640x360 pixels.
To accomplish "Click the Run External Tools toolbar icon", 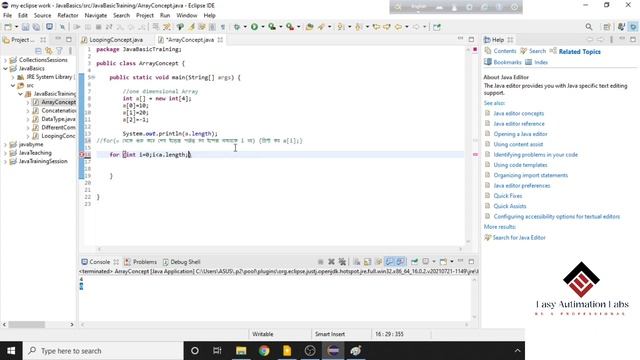I will coord(290,27).
